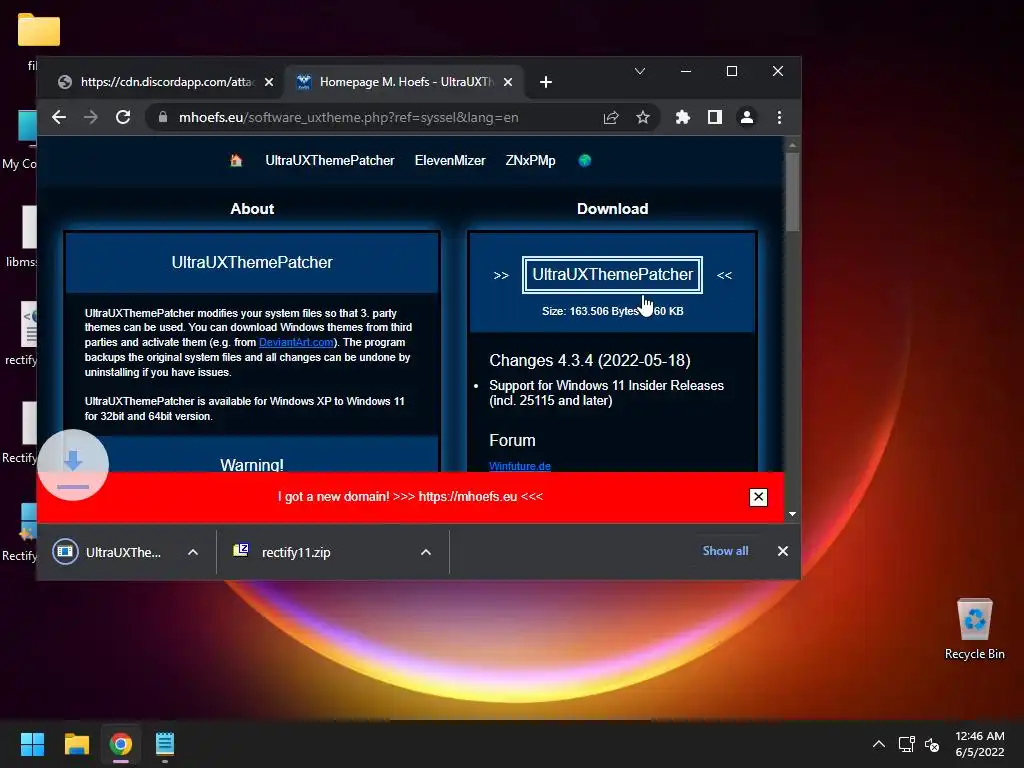Select the Recycle Bin desktop icon
The width and height of the screenshot is (1024, 768).
pos(974,629)
